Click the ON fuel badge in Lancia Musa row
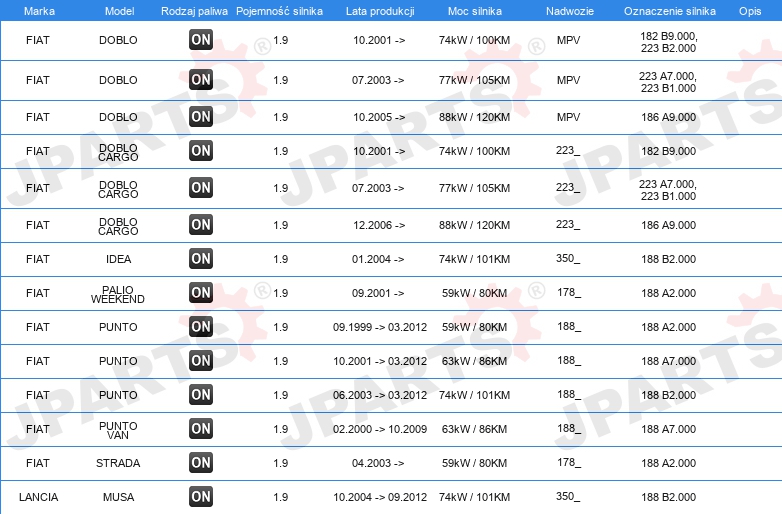782x514 pixels. tap(201, 497)
